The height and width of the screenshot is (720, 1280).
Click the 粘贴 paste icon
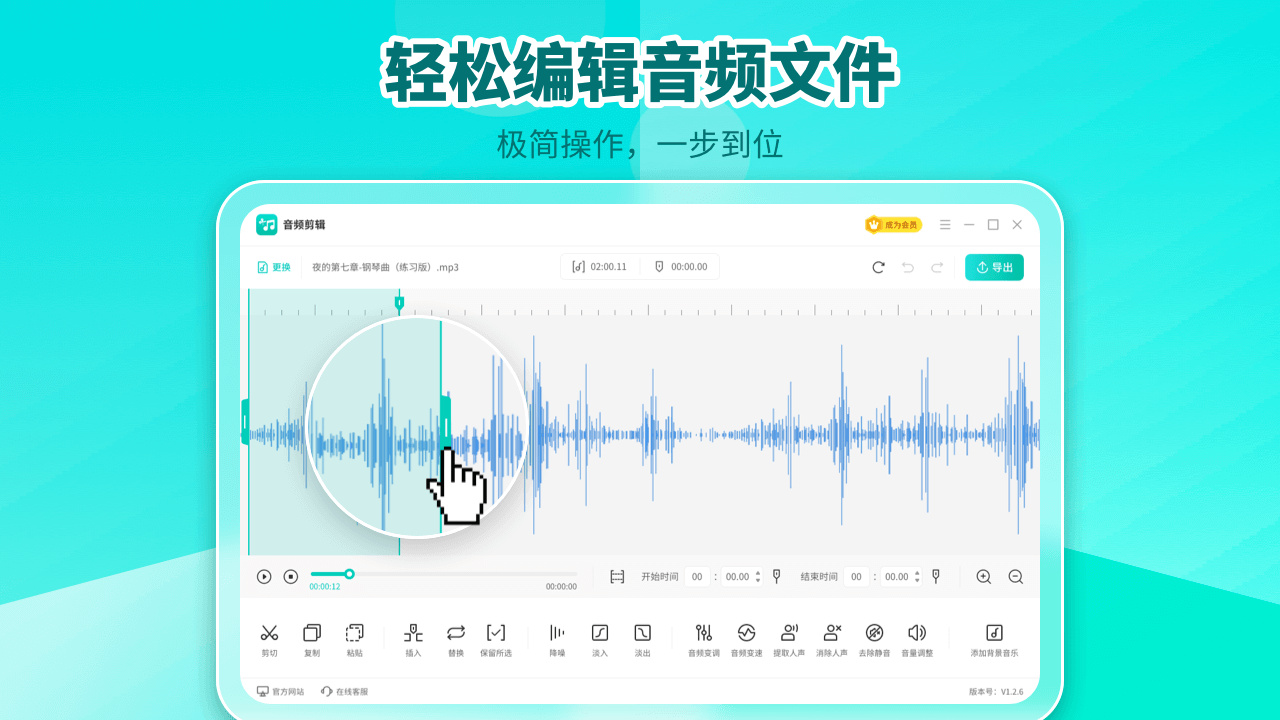[355, 632]
